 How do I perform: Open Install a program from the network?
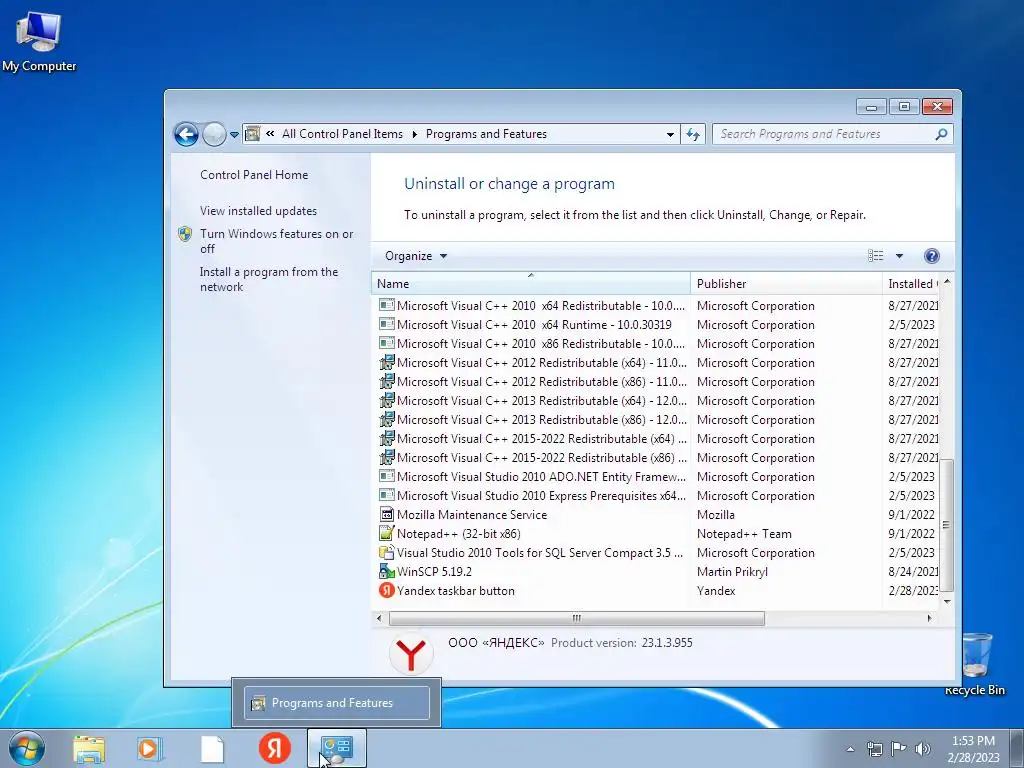269,279
